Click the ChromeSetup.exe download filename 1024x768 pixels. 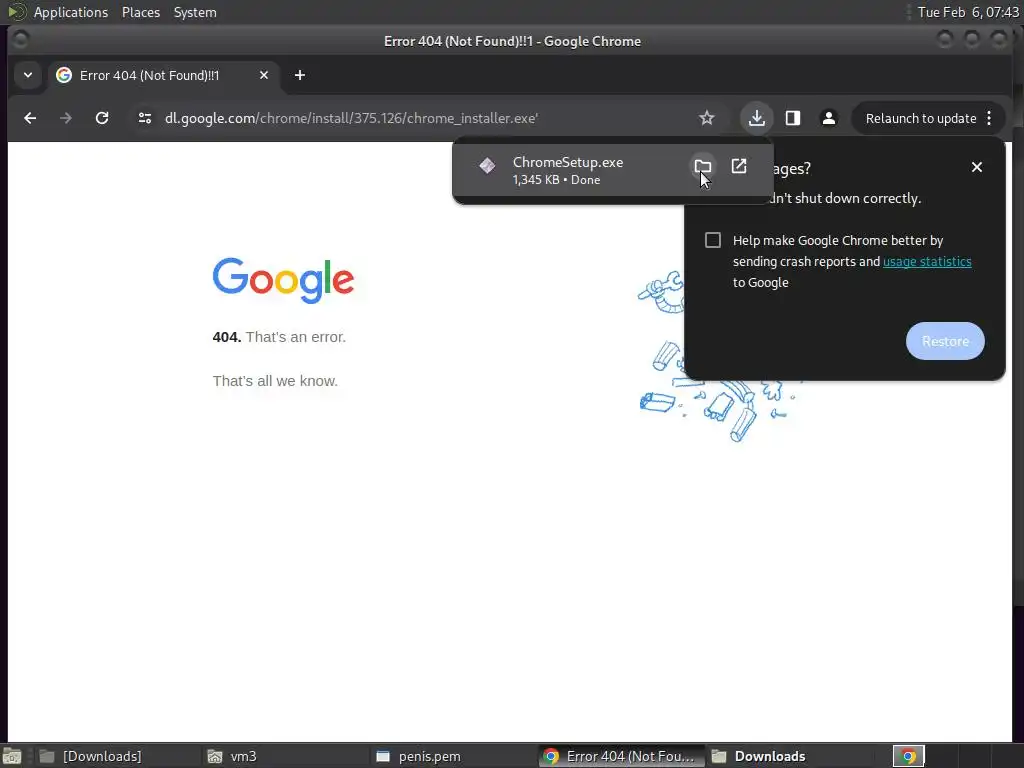(568, 162)
